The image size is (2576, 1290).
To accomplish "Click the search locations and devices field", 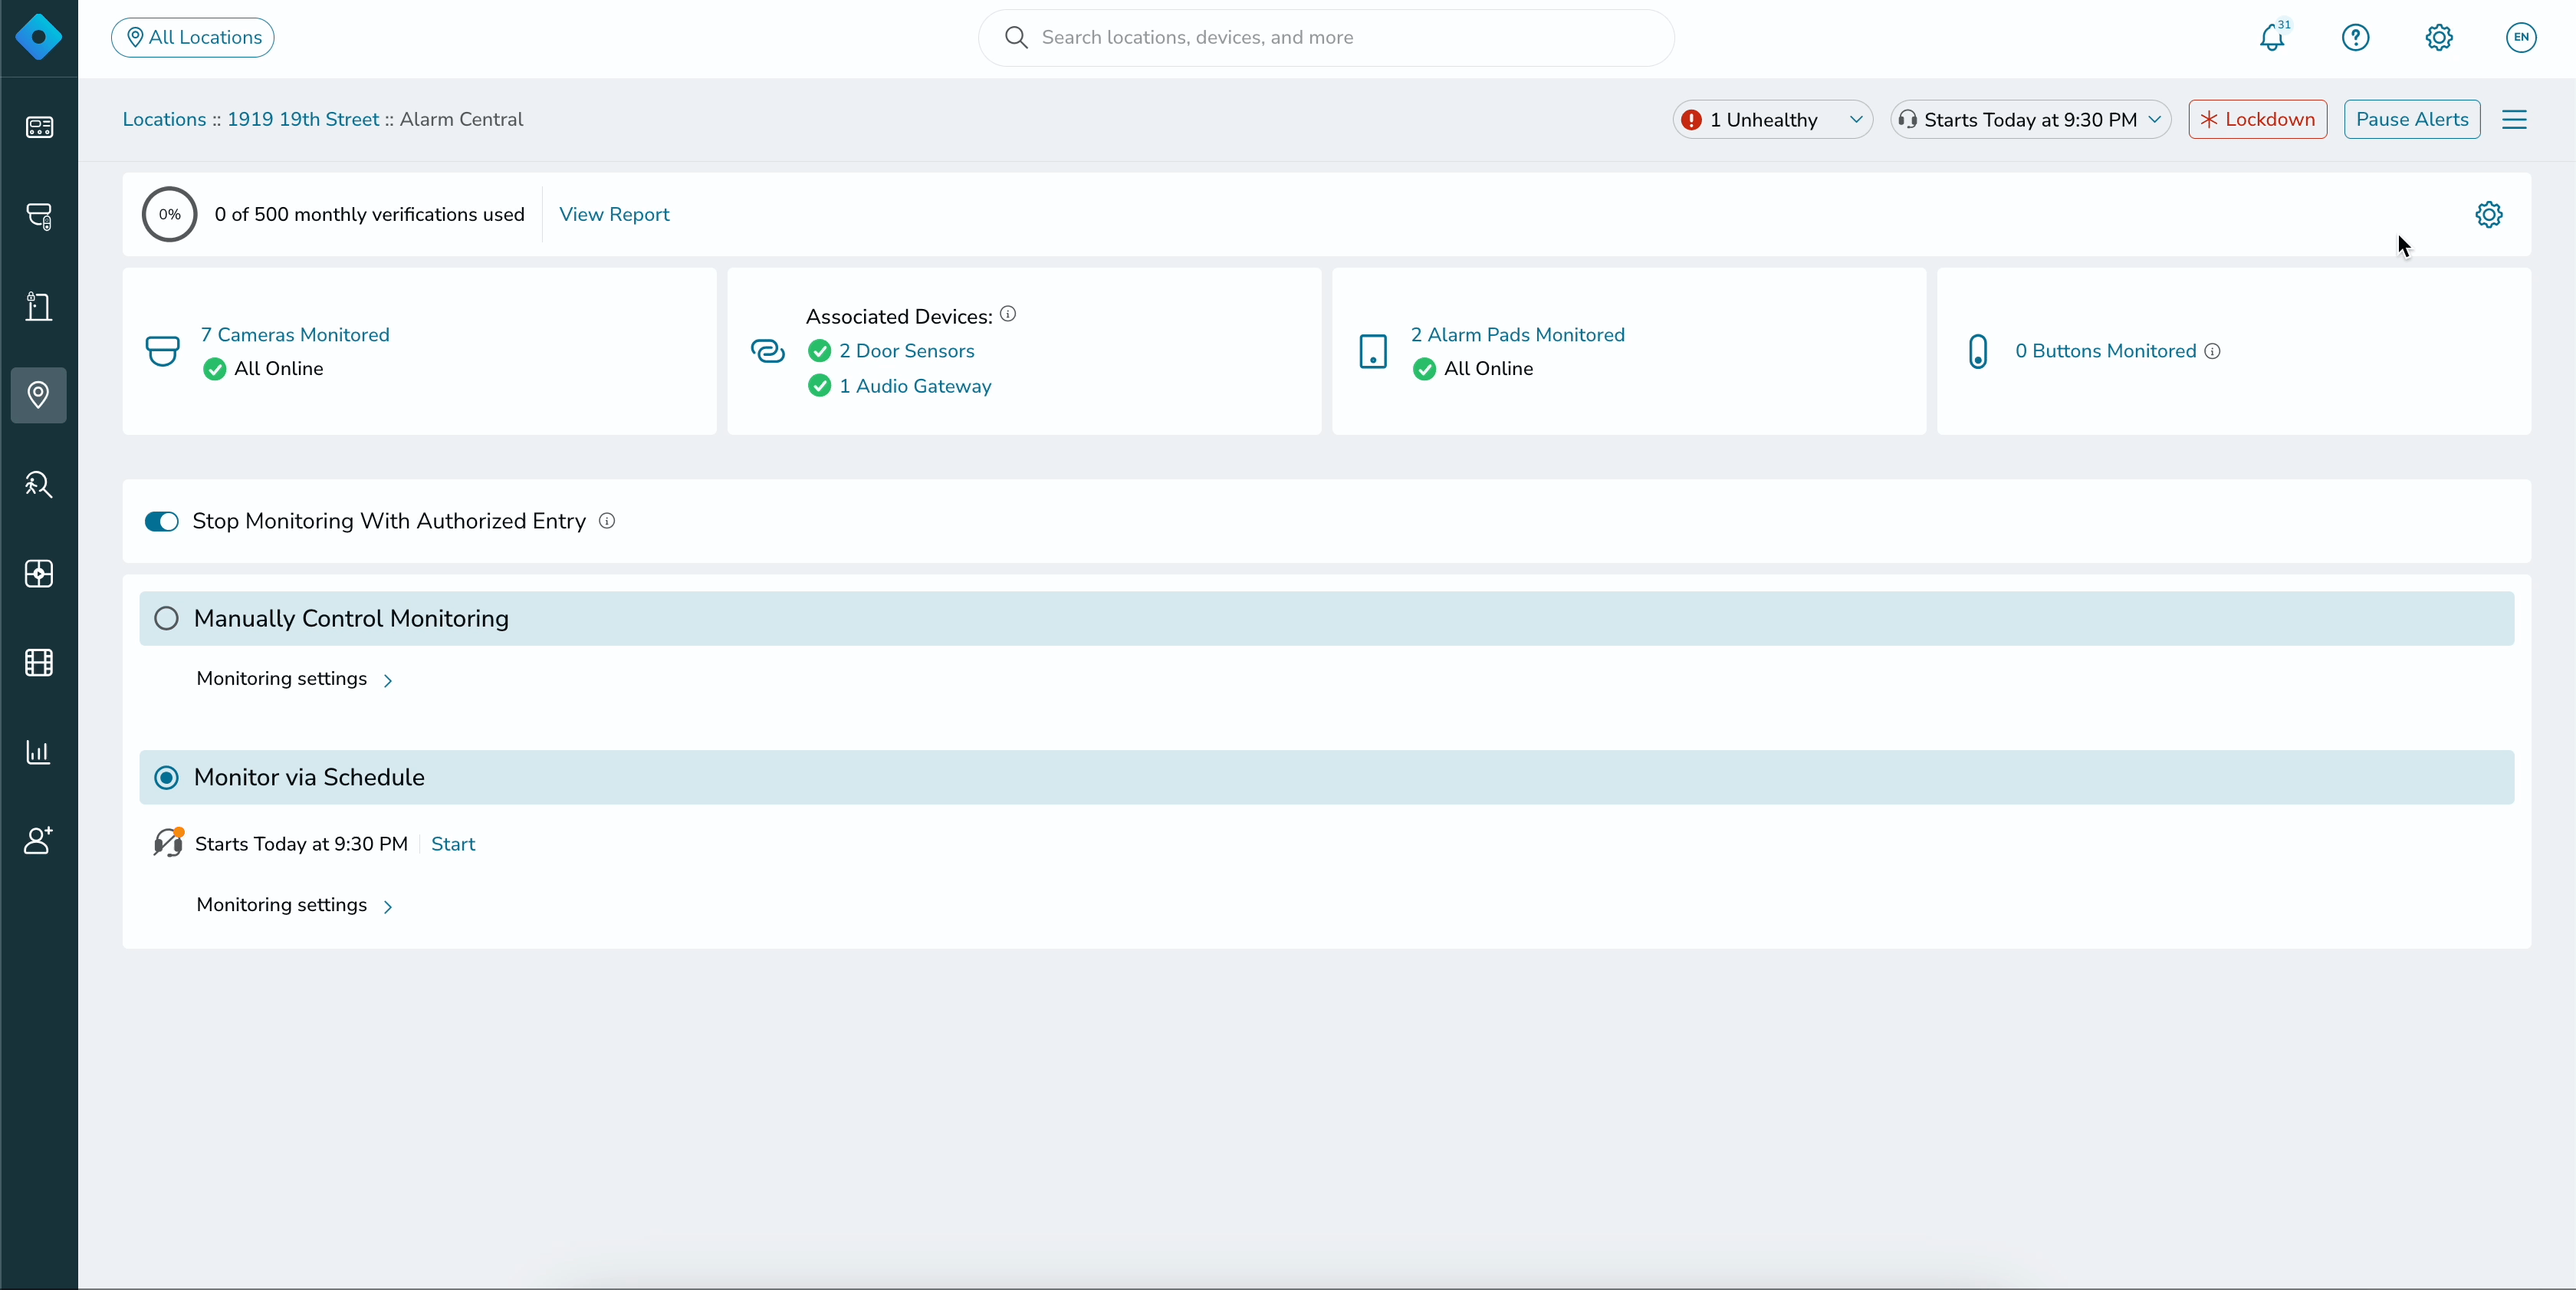I will pos(1326,38).
